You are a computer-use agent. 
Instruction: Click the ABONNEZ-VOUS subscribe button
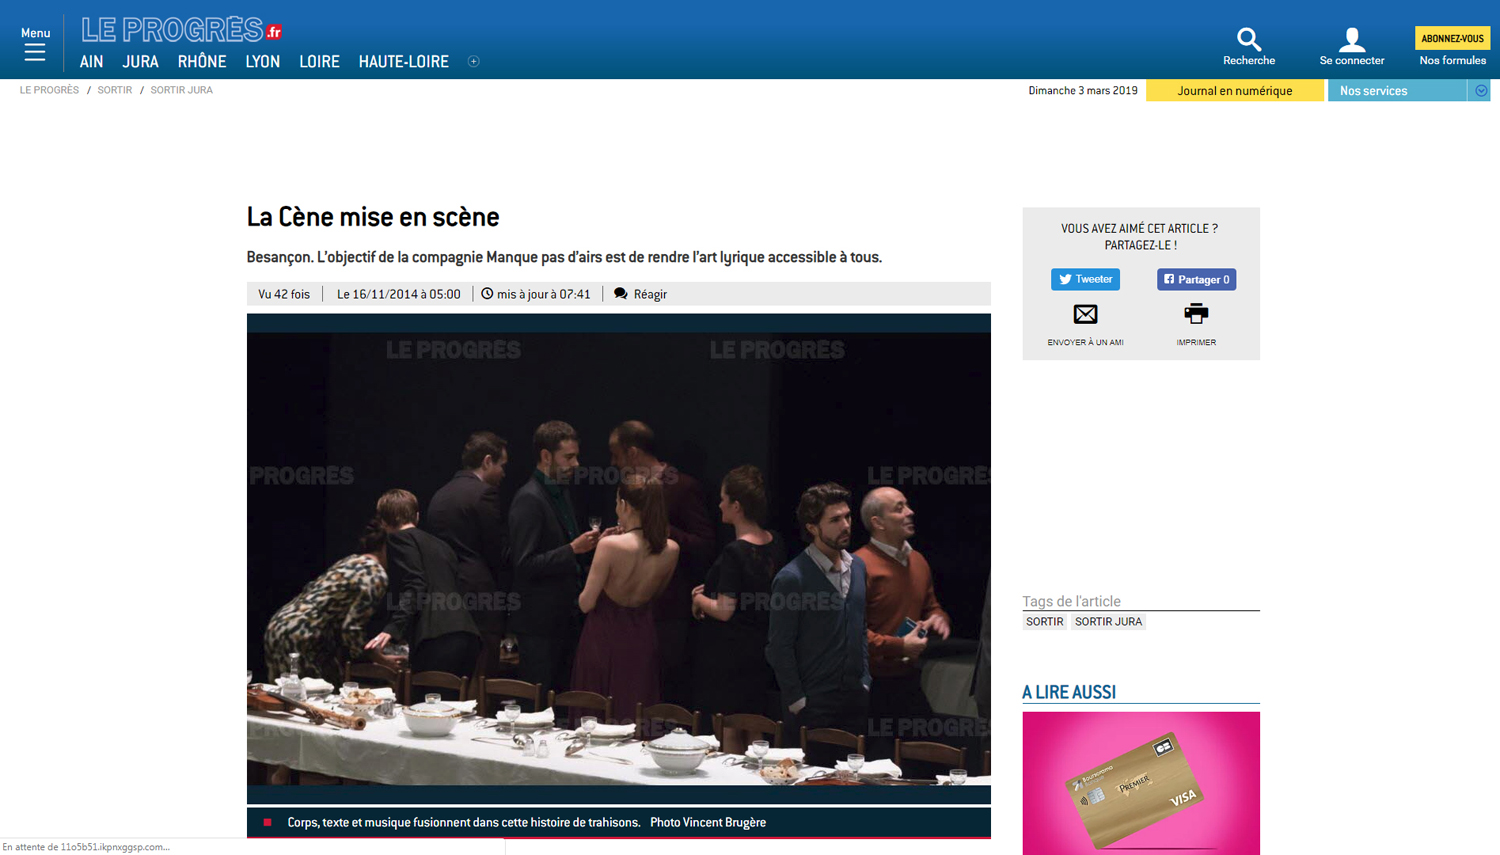(1452, 38)
